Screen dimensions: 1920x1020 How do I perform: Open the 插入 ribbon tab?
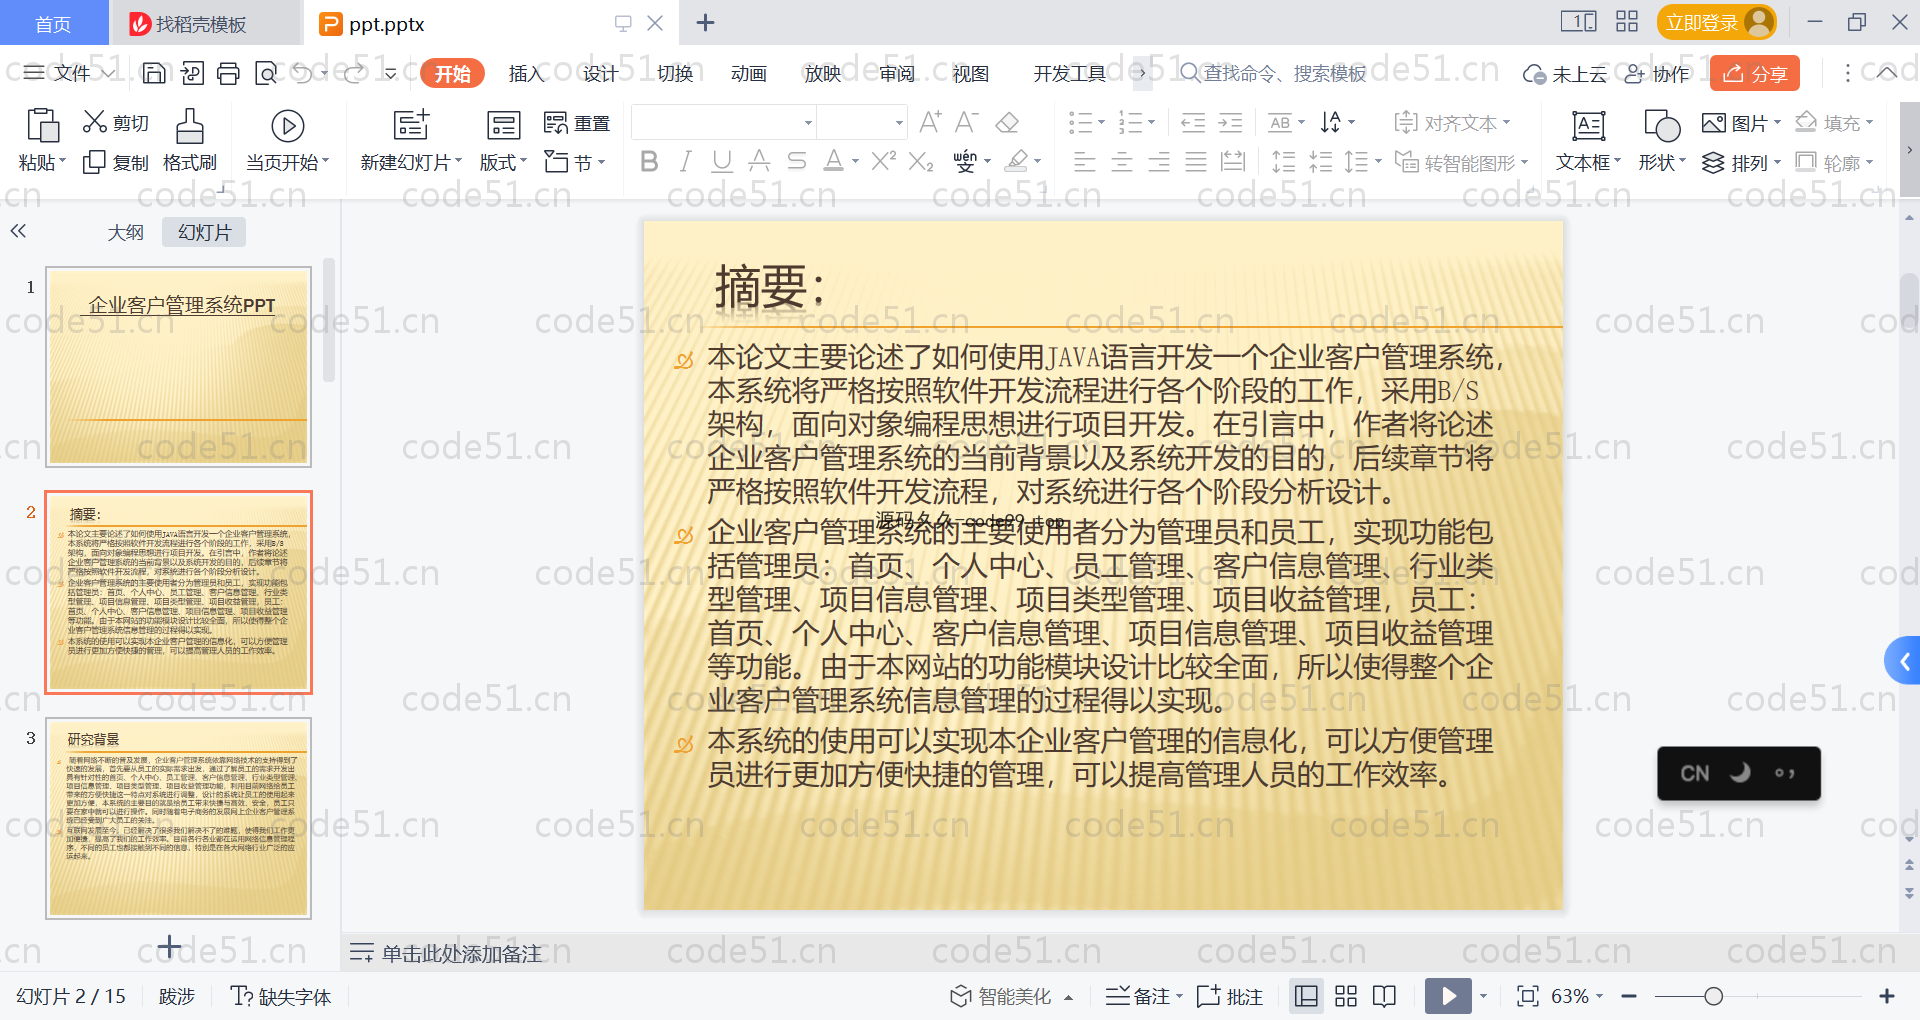[525, 73]
